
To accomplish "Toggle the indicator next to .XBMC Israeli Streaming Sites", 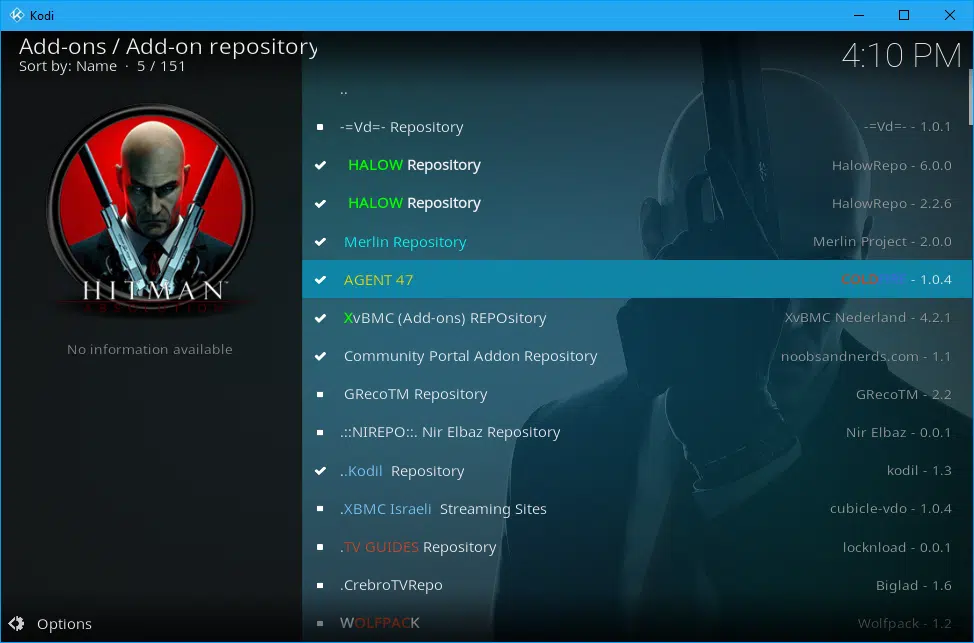I will (319, 509).
